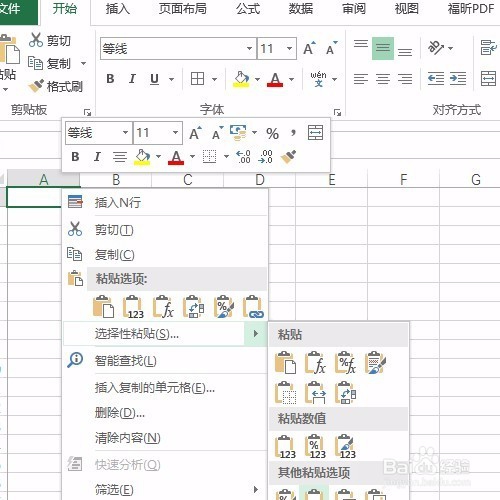Expand Font group dialog launcher

point(337,112)
